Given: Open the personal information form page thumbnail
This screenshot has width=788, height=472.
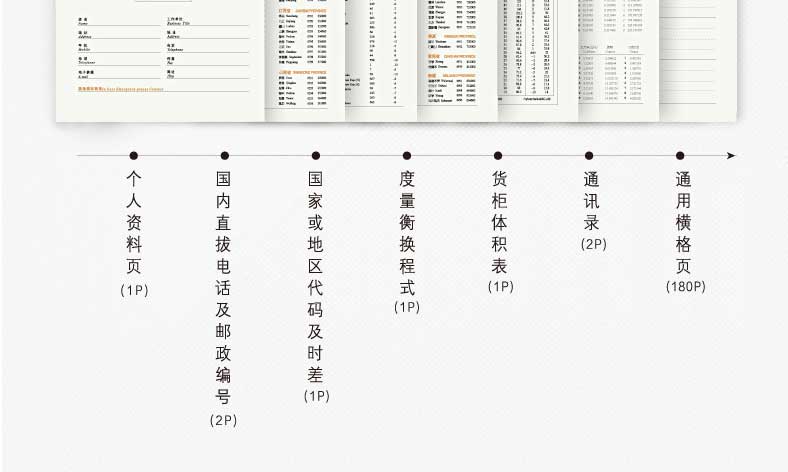Looking at the screenshot, I should (x=160, y=55).
